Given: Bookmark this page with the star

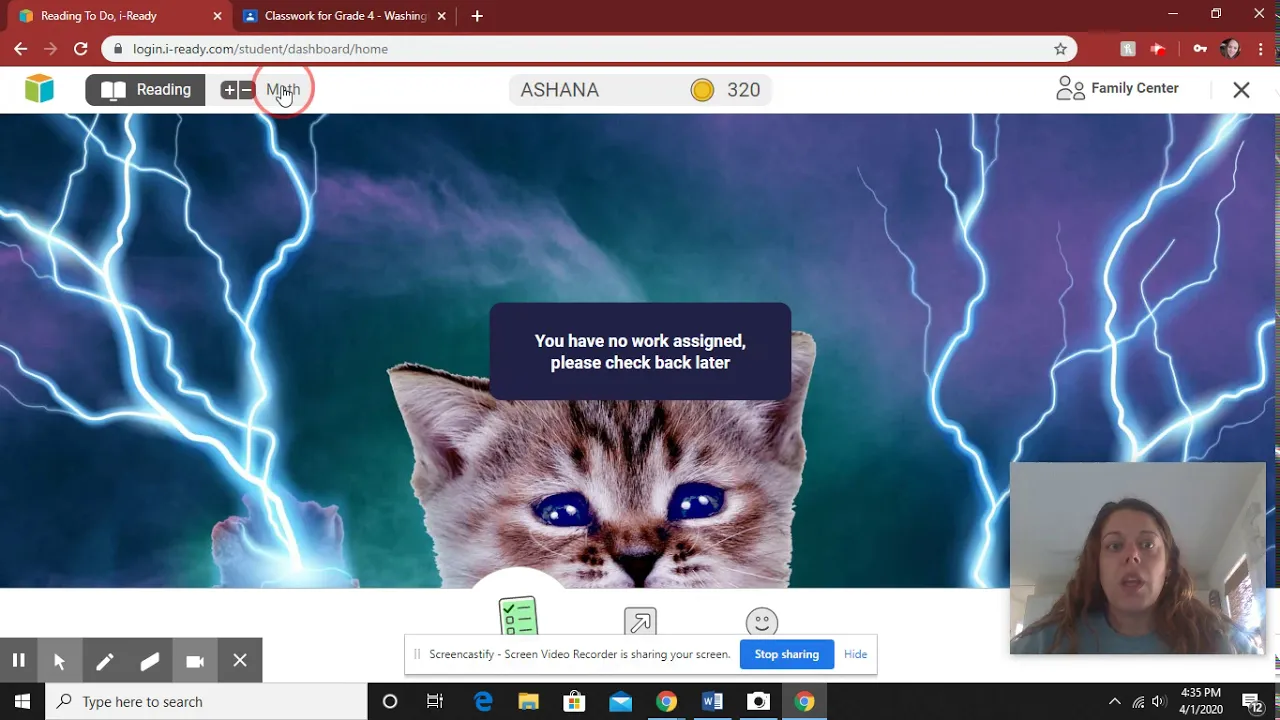Looking at the screenshot, I should [1060, 48].
